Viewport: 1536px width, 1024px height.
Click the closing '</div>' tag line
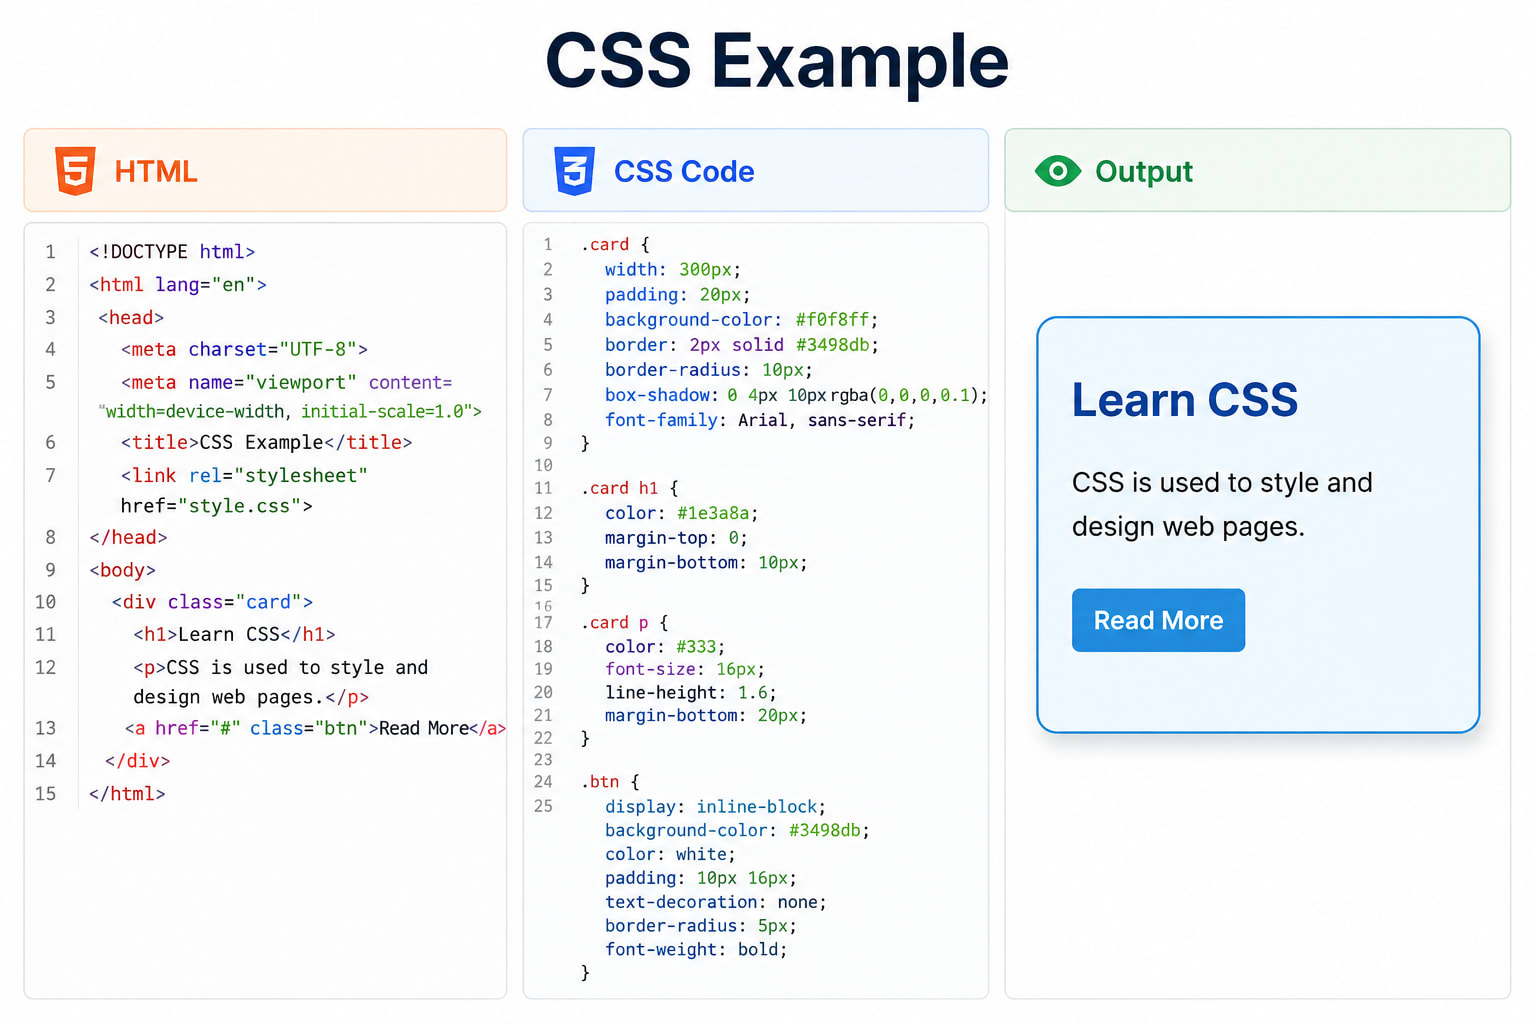(138, 761)
